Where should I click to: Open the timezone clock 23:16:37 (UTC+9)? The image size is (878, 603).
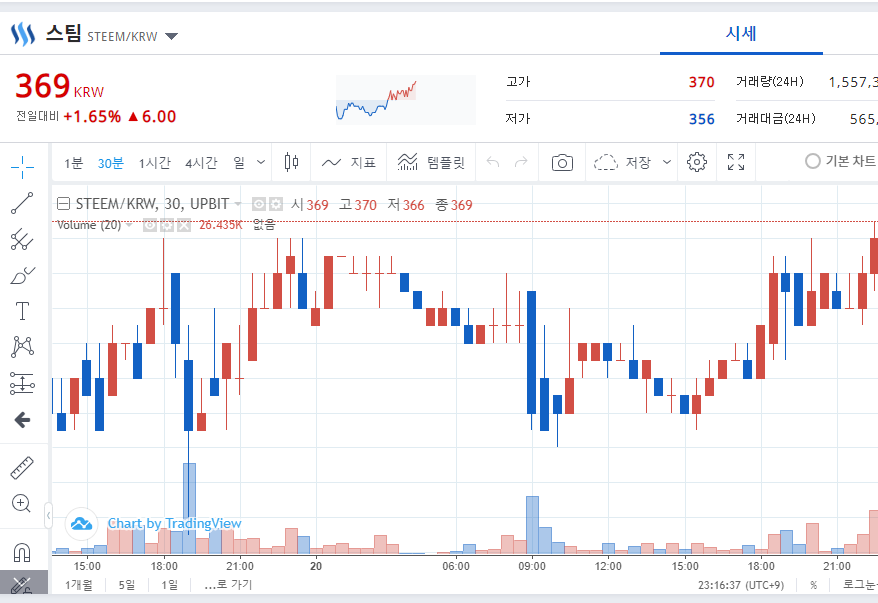(x=741, y=586)
